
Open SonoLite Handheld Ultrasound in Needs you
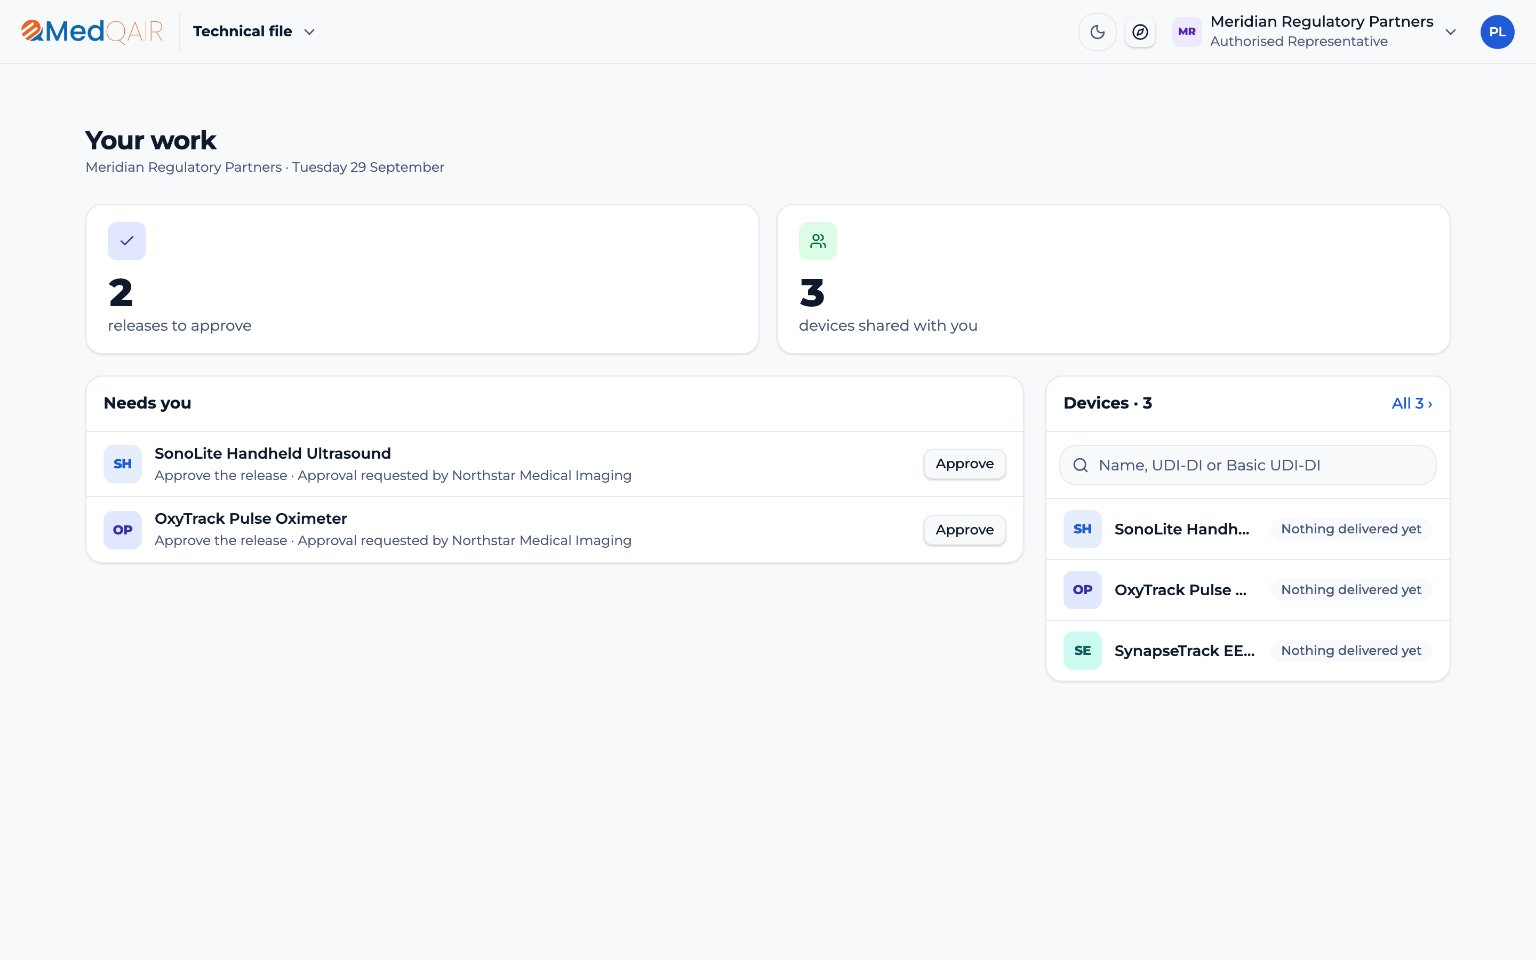point(555,464)
